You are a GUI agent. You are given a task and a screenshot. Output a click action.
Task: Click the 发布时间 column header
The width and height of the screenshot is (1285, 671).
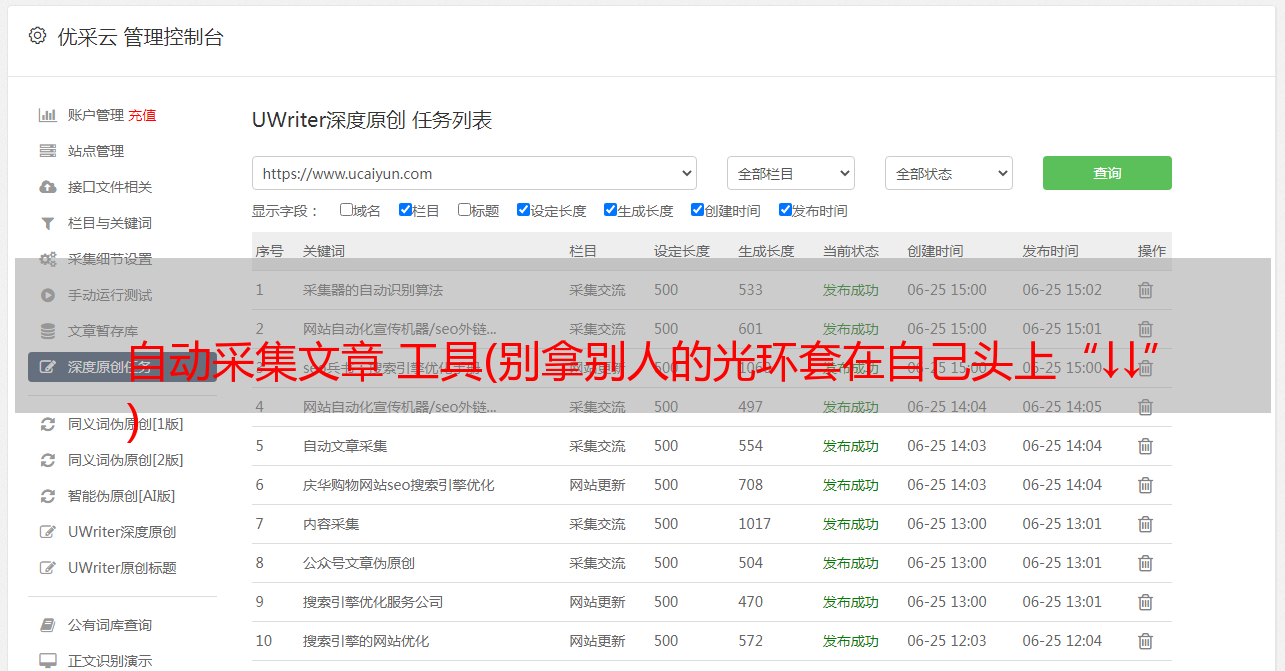[1050, 251]
